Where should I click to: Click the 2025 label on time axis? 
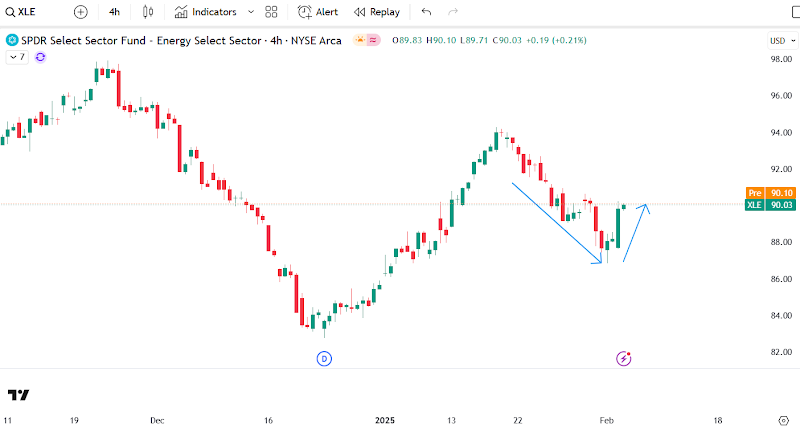(x=385, y=420)
